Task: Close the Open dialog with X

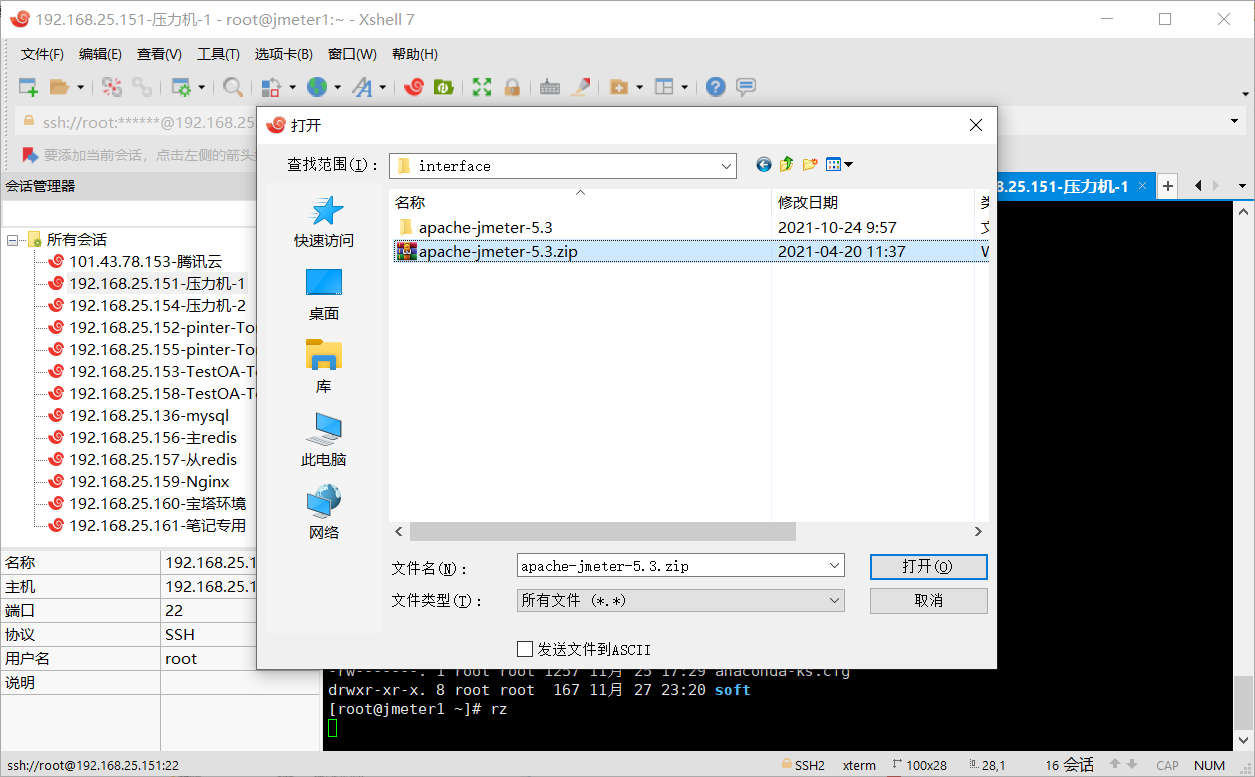Action: point(976,125)
